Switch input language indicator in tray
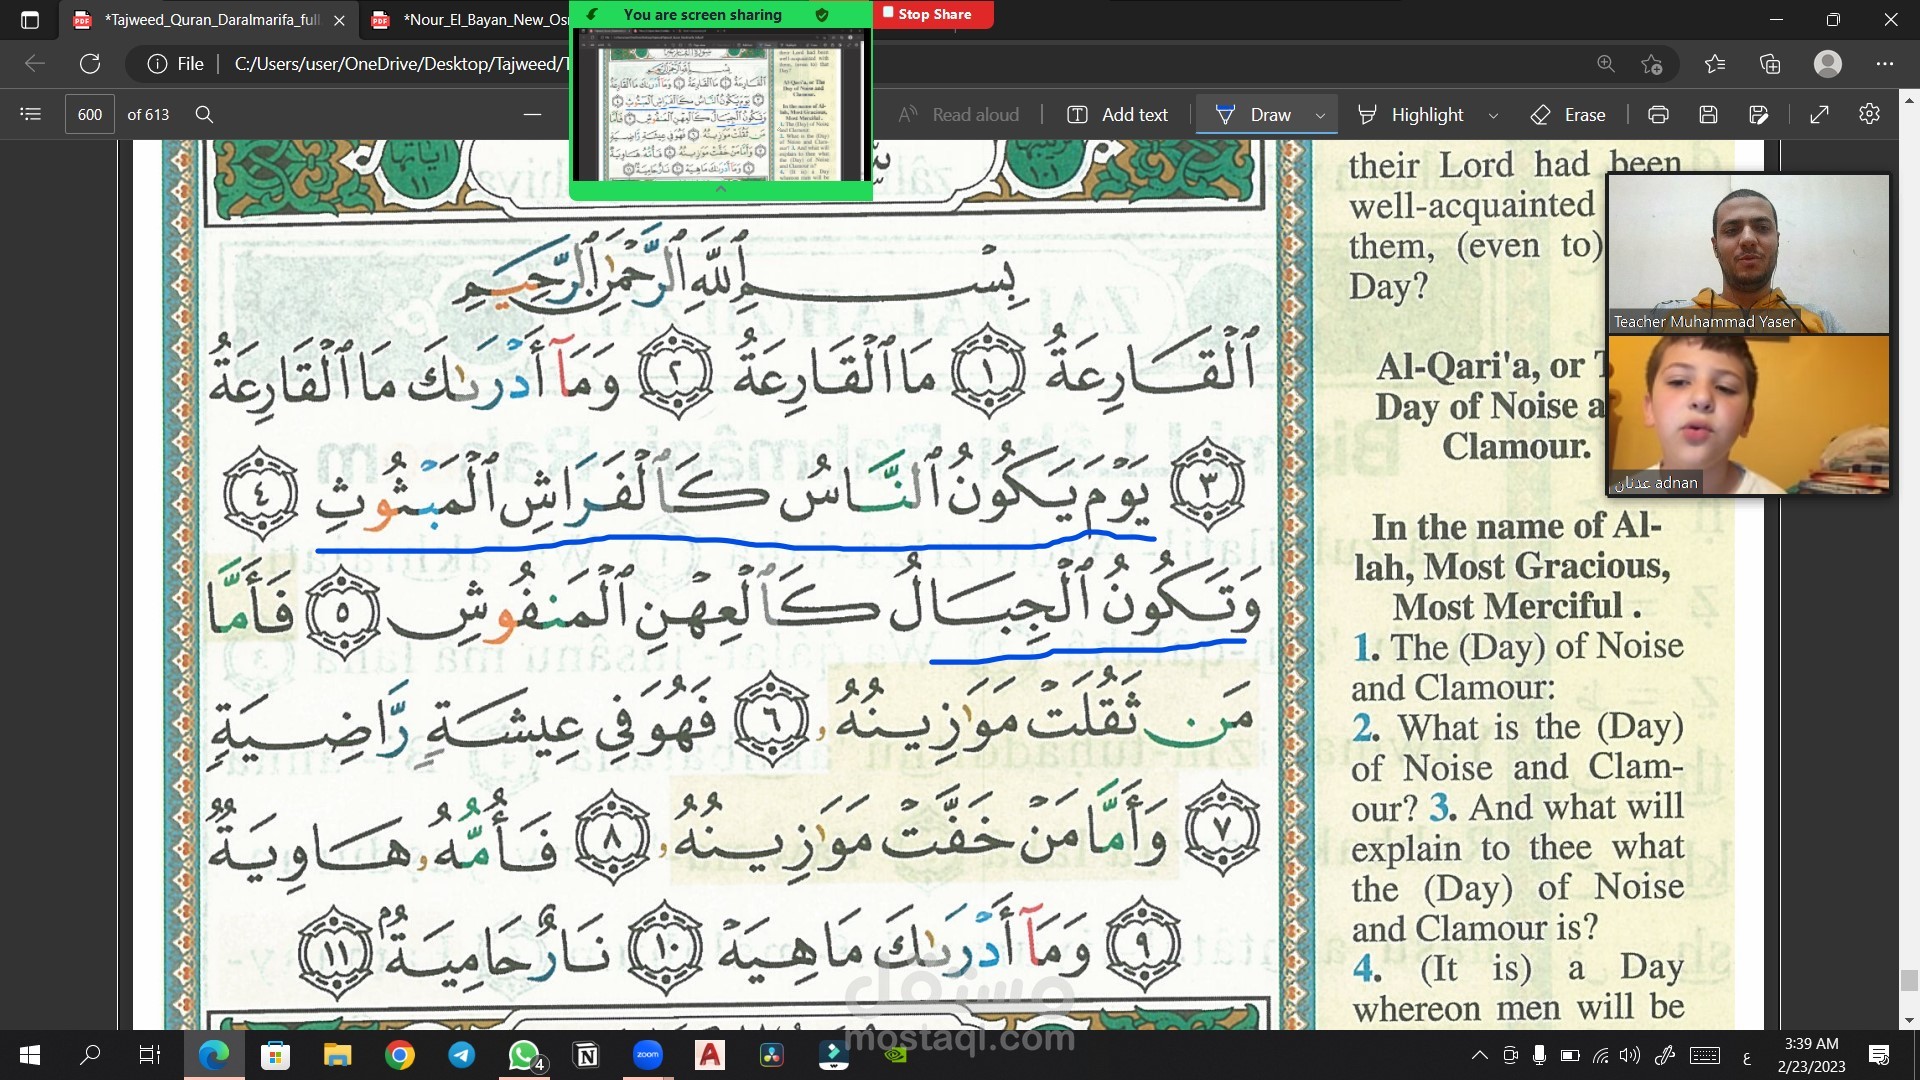Screen dimensions: 1920x1080 tap(1747, 1056)
